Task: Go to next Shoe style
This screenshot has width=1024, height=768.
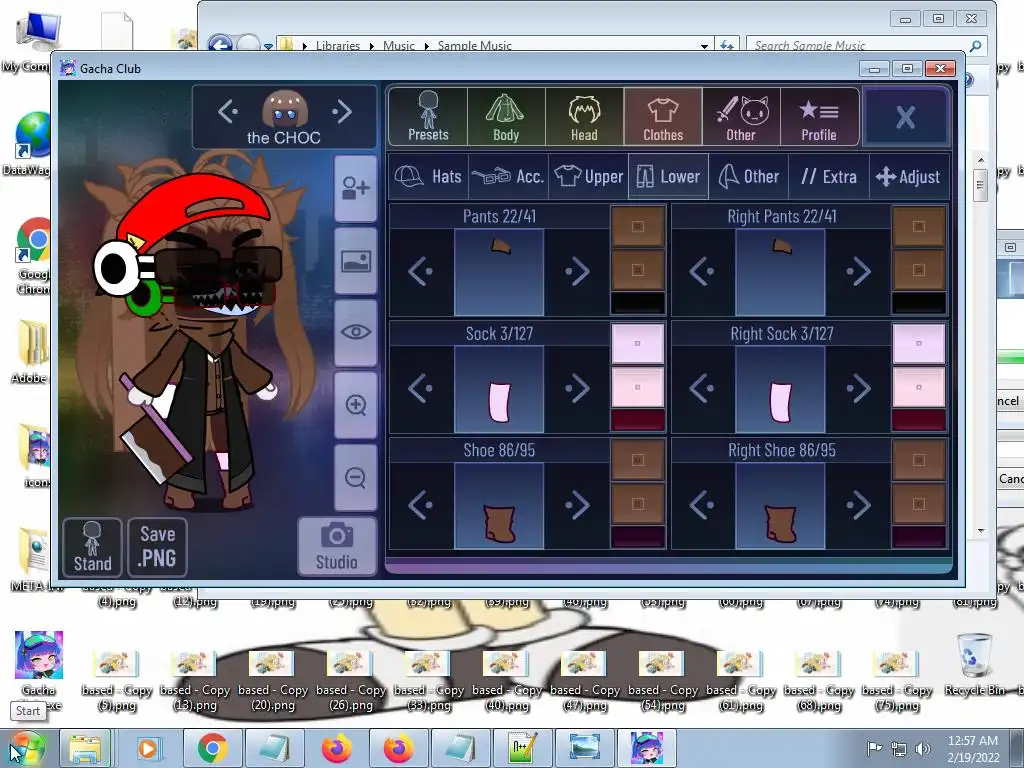Action: tap(577, 505)
